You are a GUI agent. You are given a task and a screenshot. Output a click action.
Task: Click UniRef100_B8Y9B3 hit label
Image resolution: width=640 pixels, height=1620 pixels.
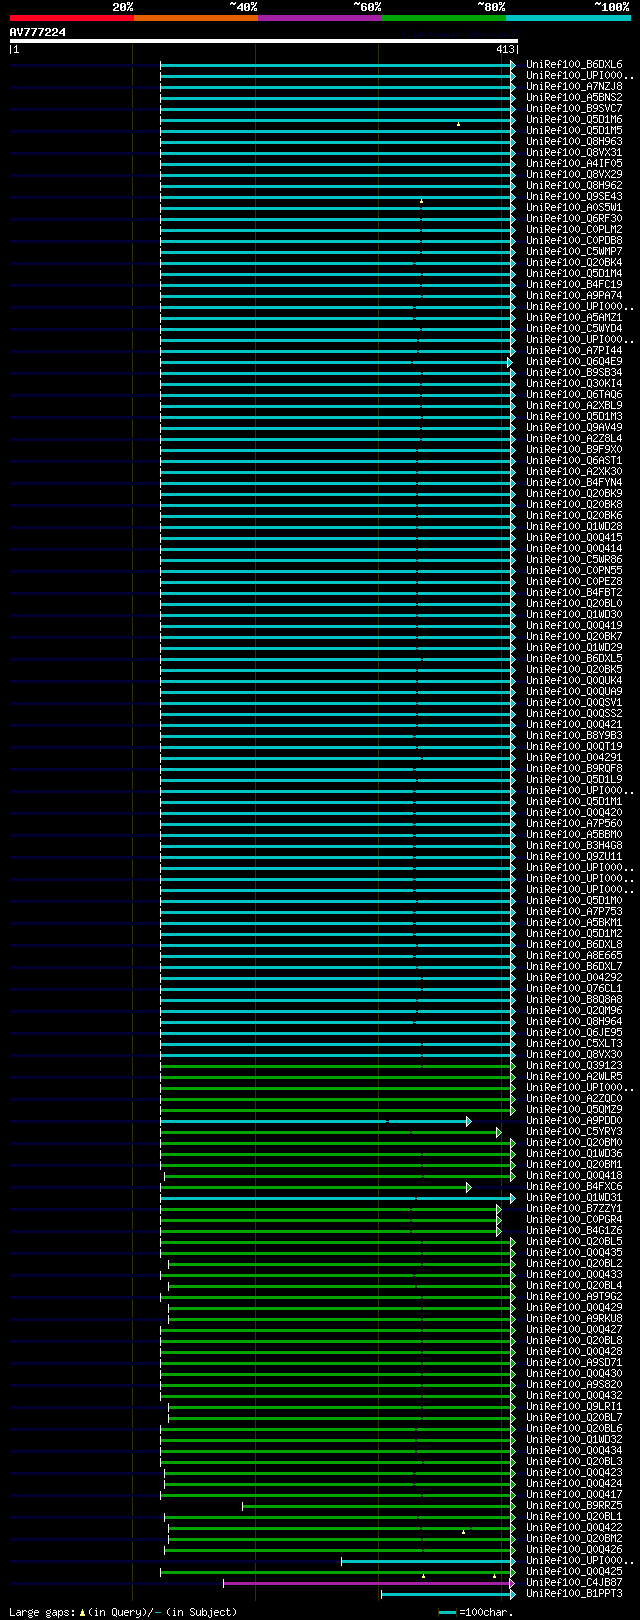(x=574, y=736)
